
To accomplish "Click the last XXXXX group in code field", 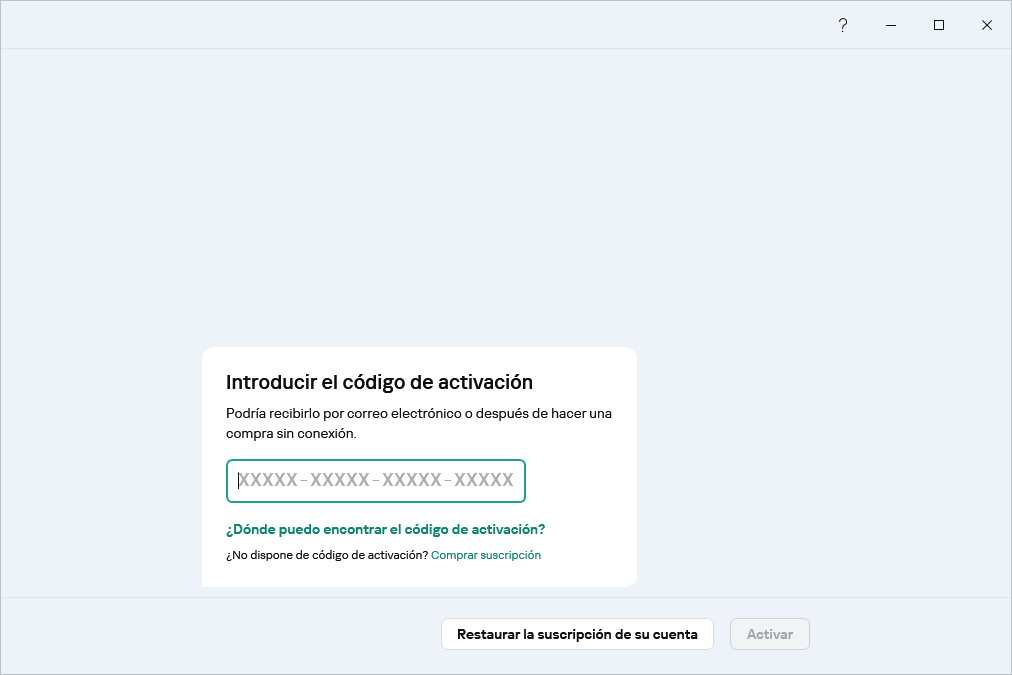I will coord(484,481).
